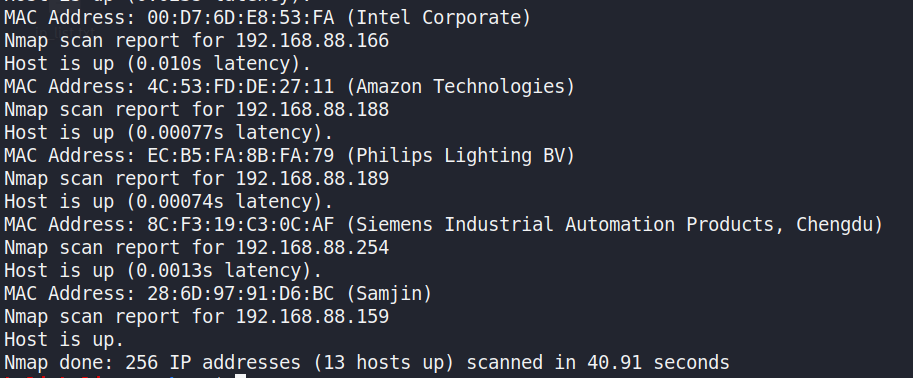This screenshot has width=913, height=378.
Task: Click the Samjin vendor name
Action: tap(388, 293)
